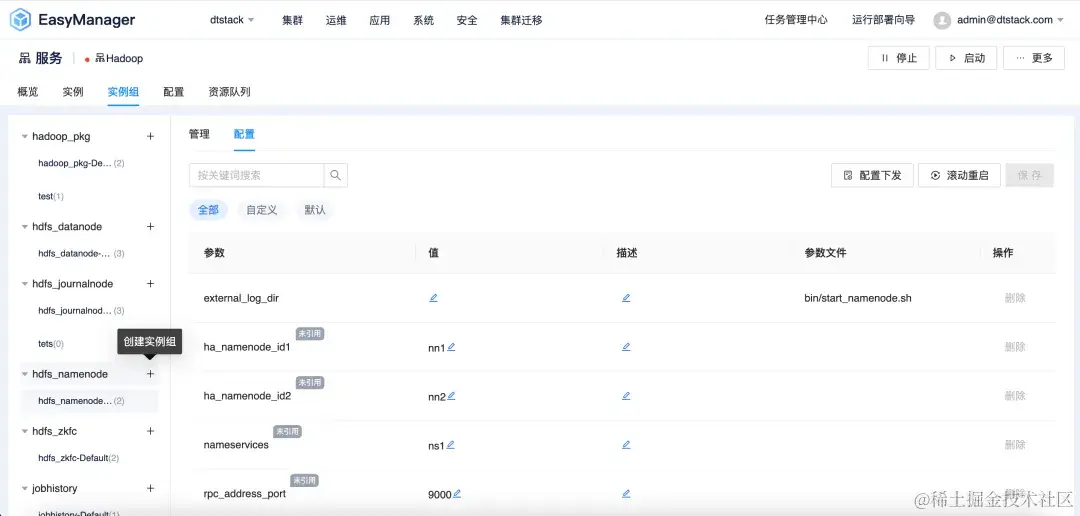Edit description of ha_namenode_id2
This screenshot has height=516, width=1080.
pyautogui.click(x=626, y=396)
